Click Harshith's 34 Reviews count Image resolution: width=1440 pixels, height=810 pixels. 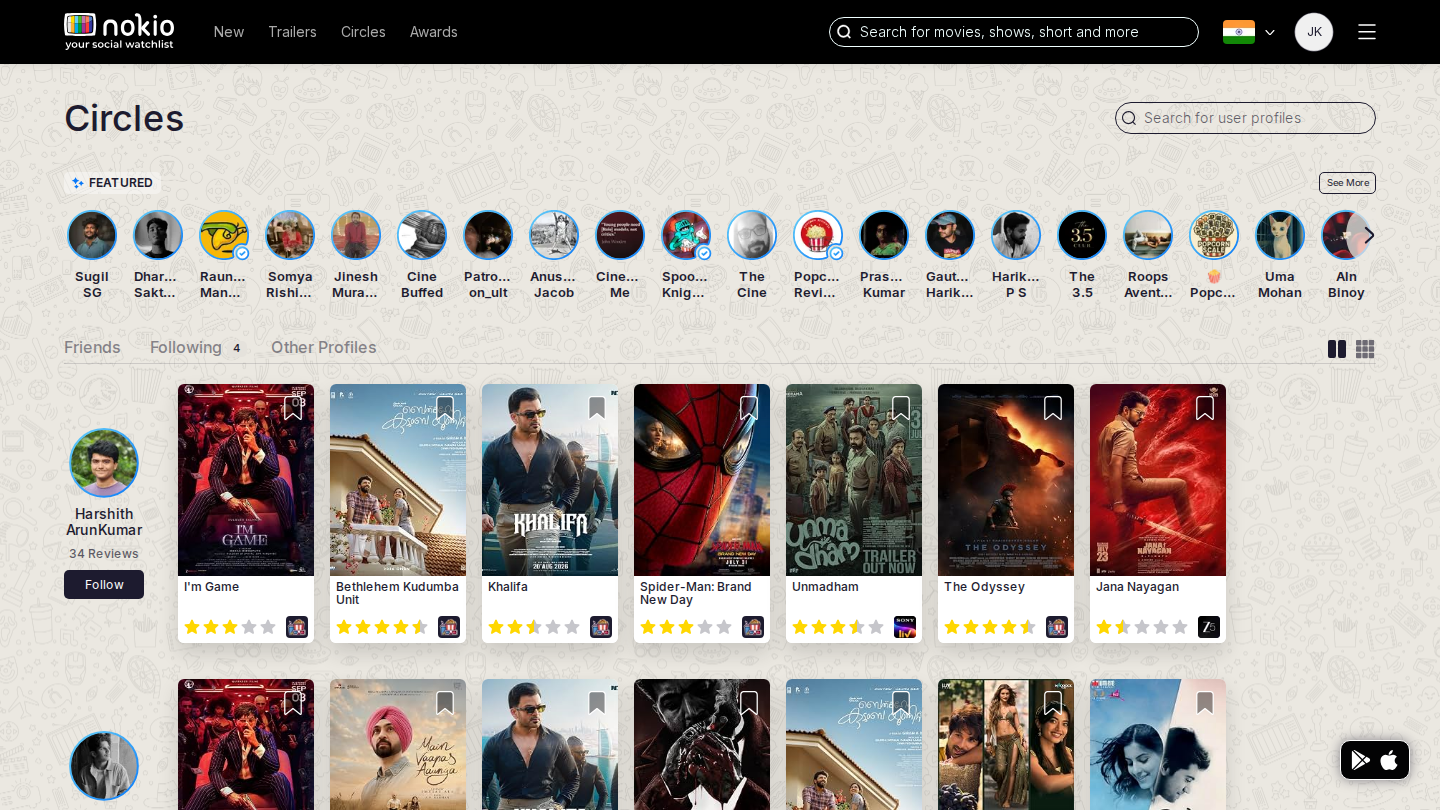104,554
